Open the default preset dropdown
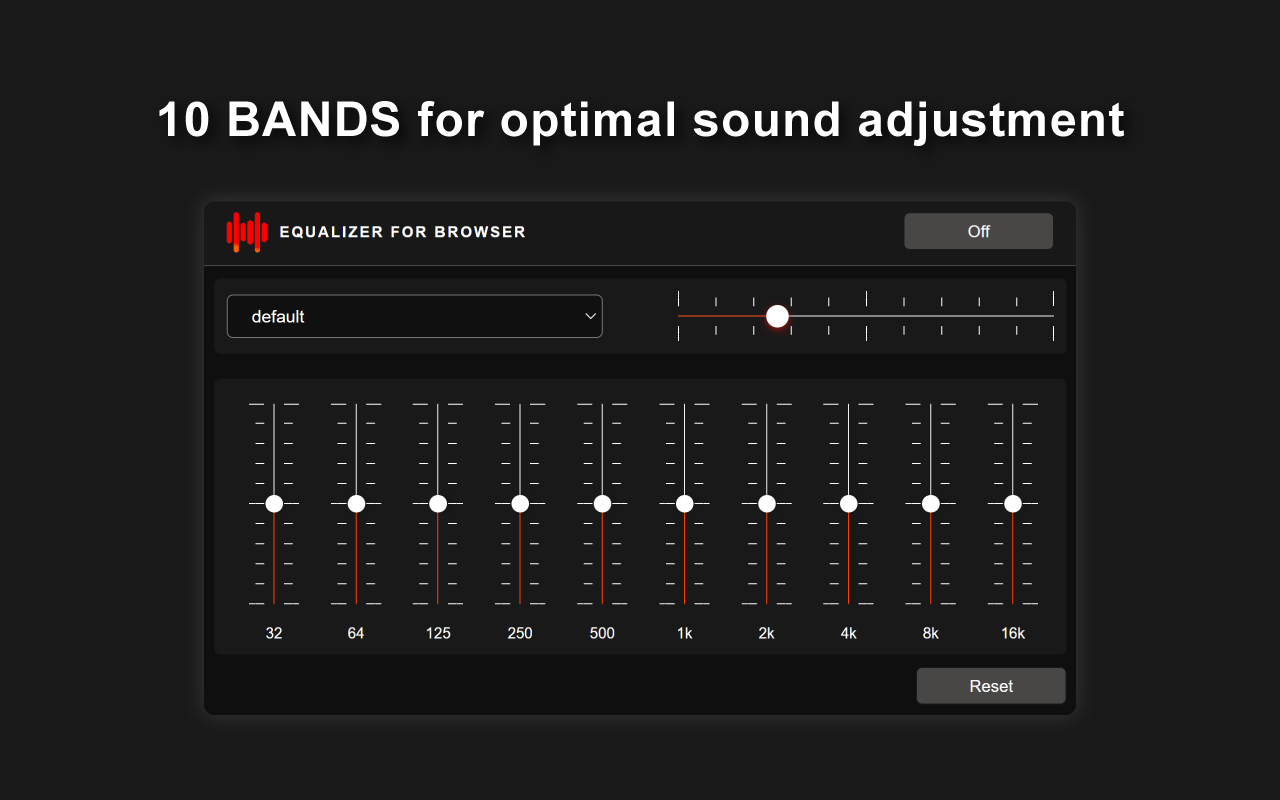The width and height of the screenshot is (1280, 800). point(415,316)
